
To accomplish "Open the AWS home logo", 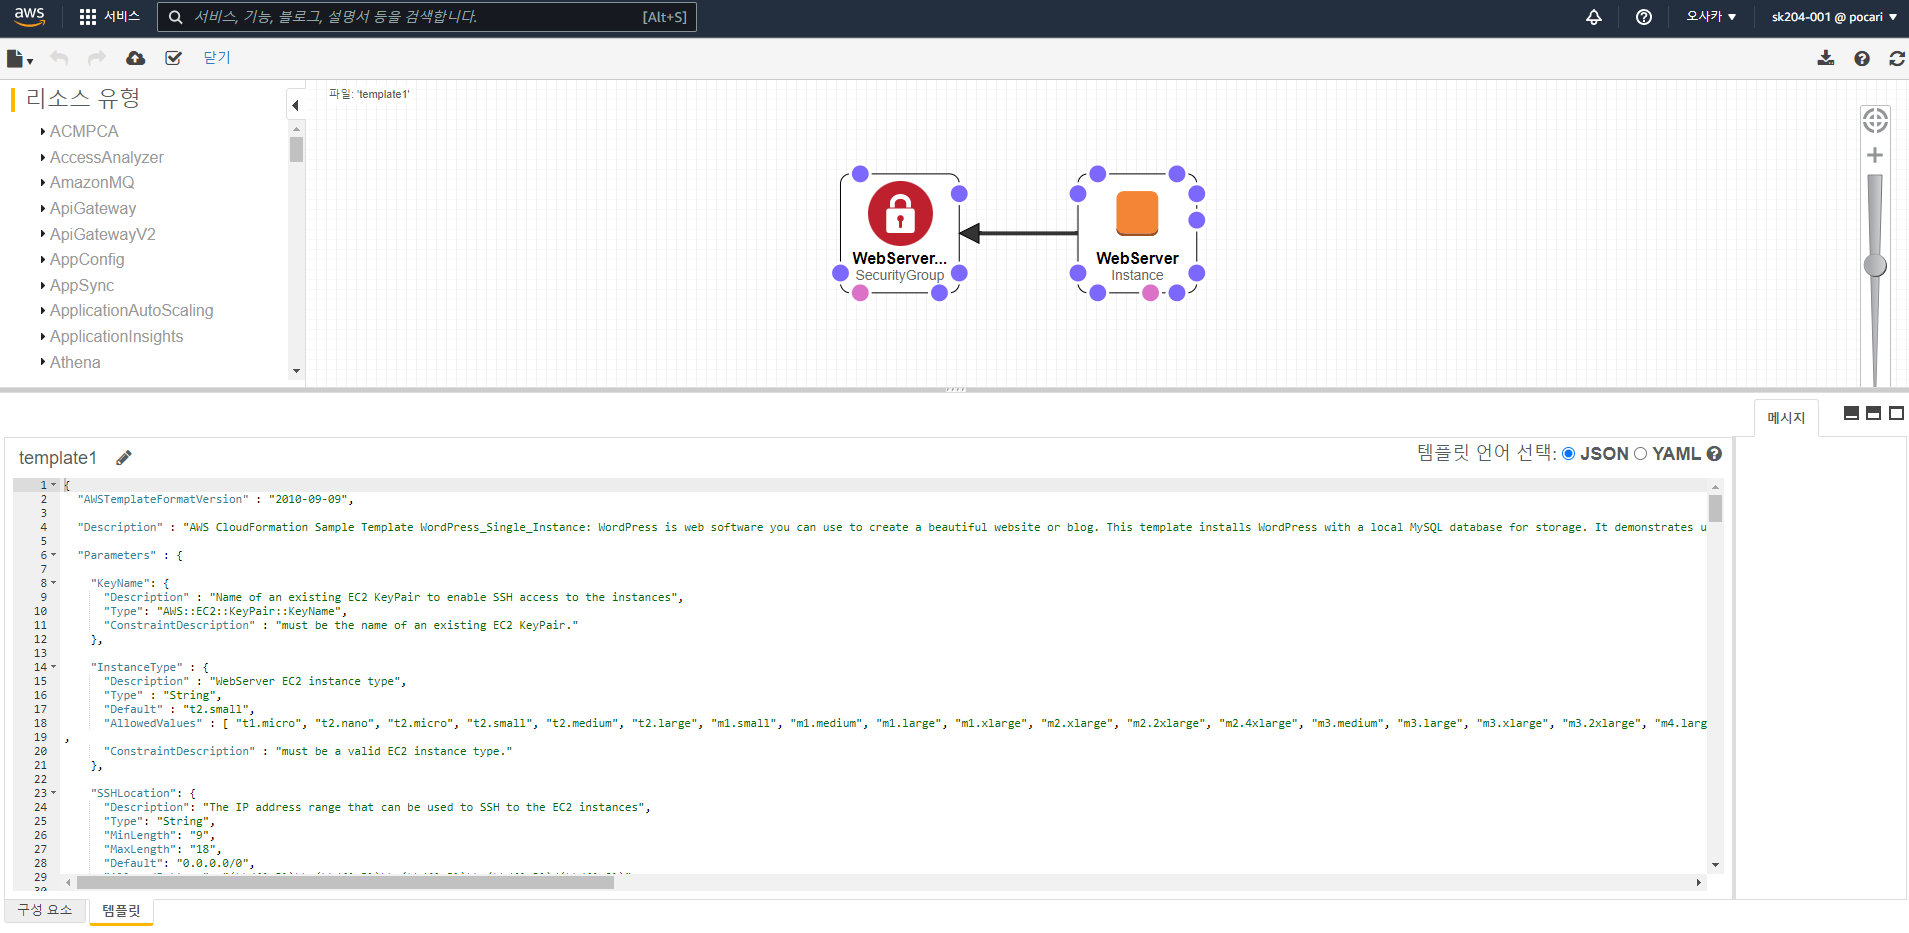I will coord(29,16).
